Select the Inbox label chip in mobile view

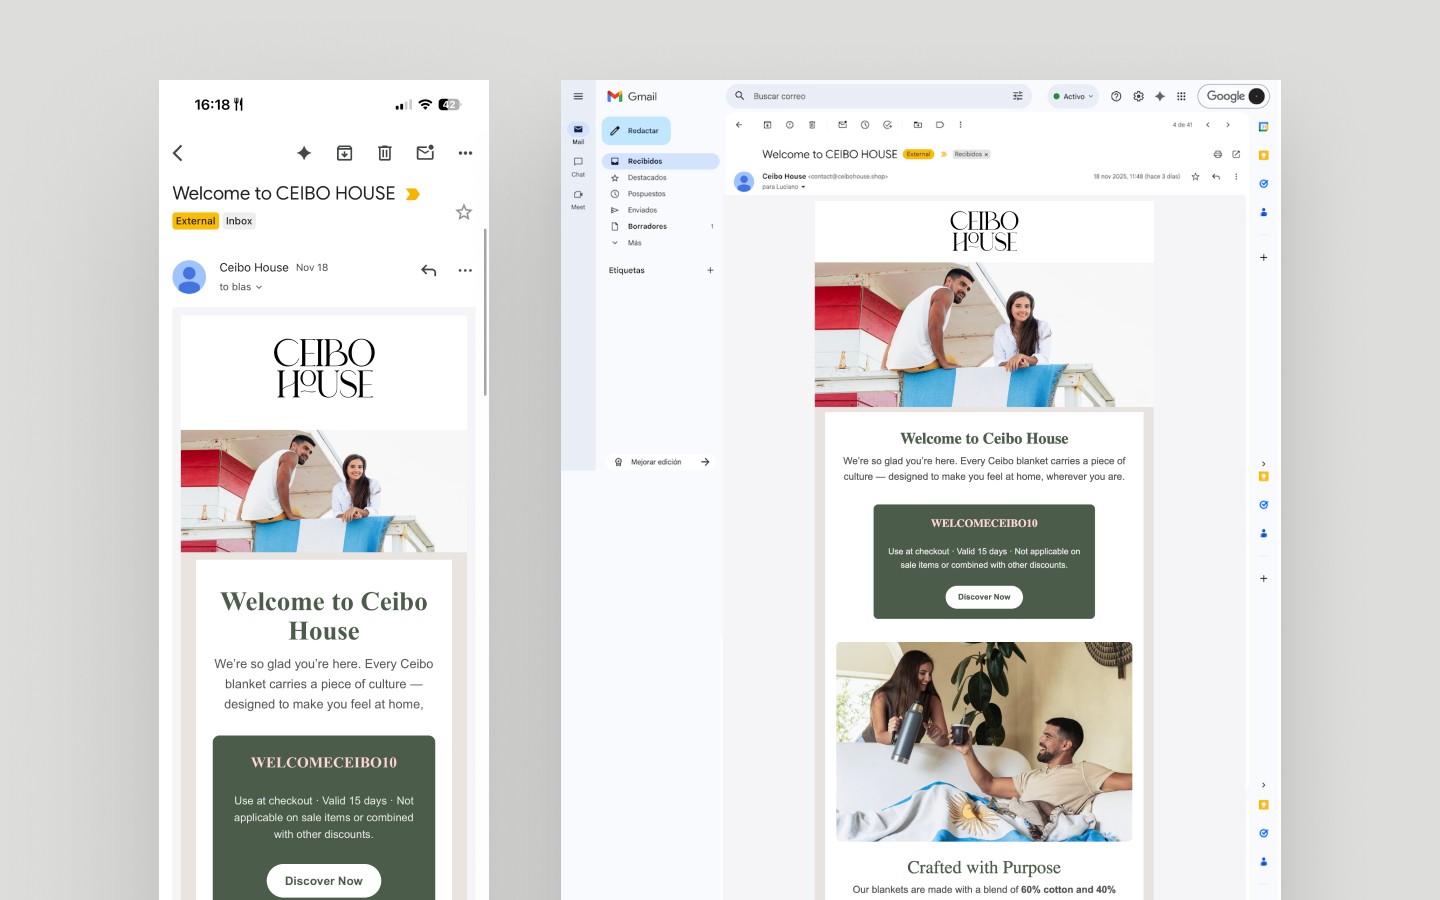[x=239, y=221]
